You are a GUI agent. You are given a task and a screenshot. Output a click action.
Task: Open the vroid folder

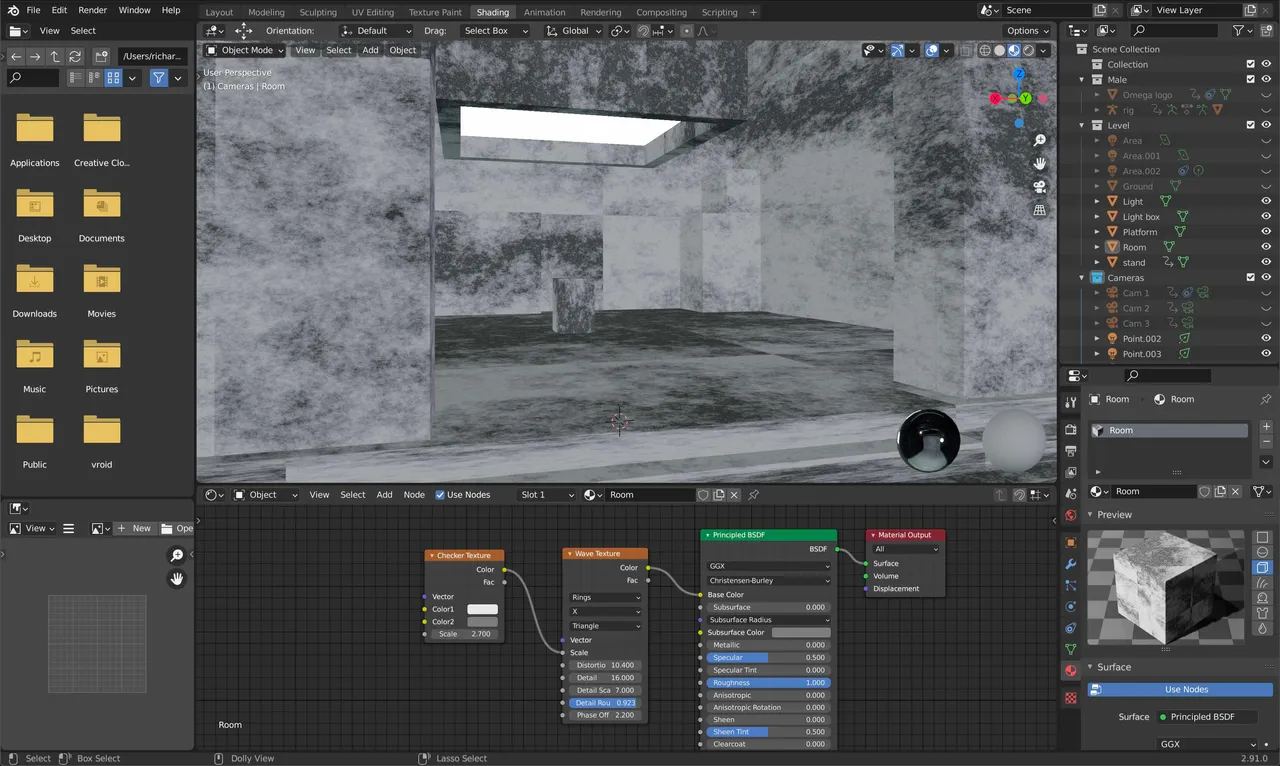point(102,440)
